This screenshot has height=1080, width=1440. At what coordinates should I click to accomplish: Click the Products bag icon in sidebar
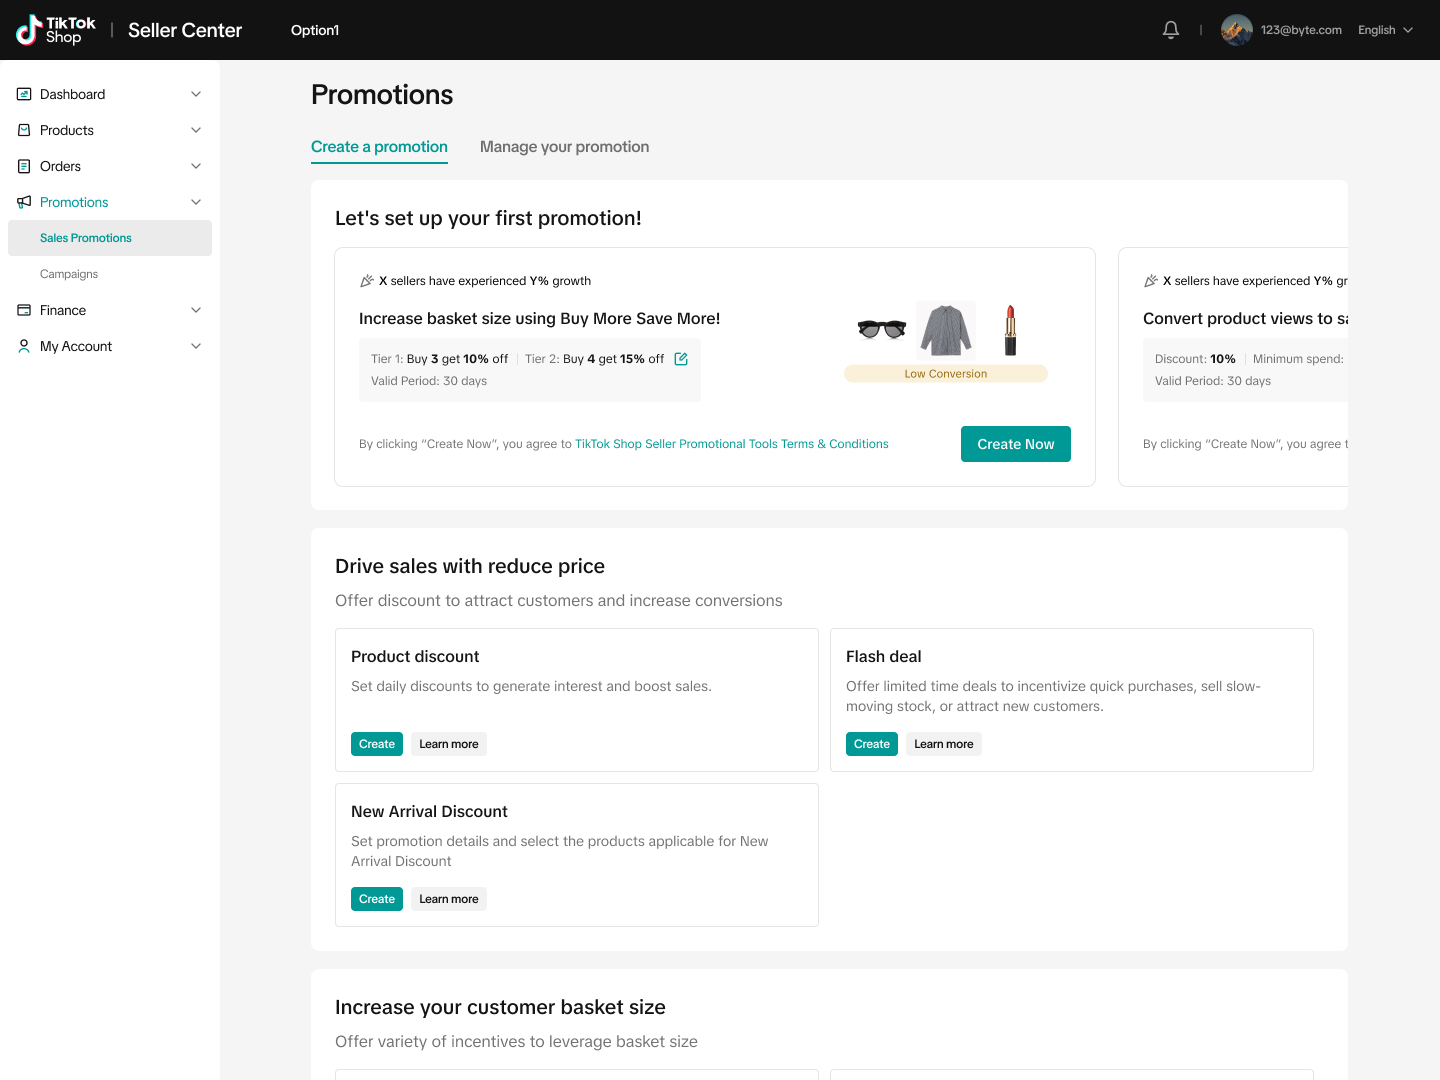pos(24,130)
